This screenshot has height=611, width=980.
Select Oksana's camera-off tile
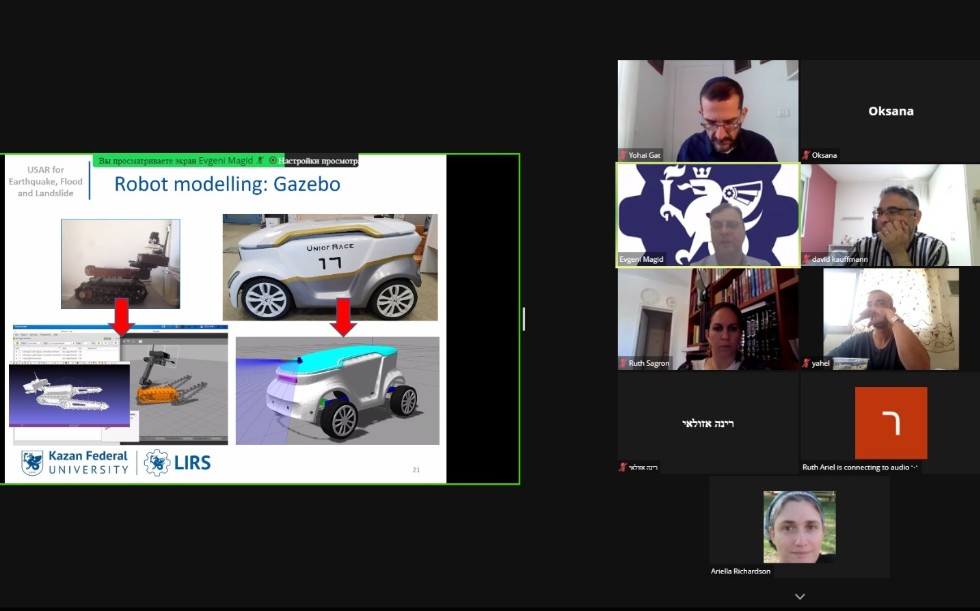point(890,110)
